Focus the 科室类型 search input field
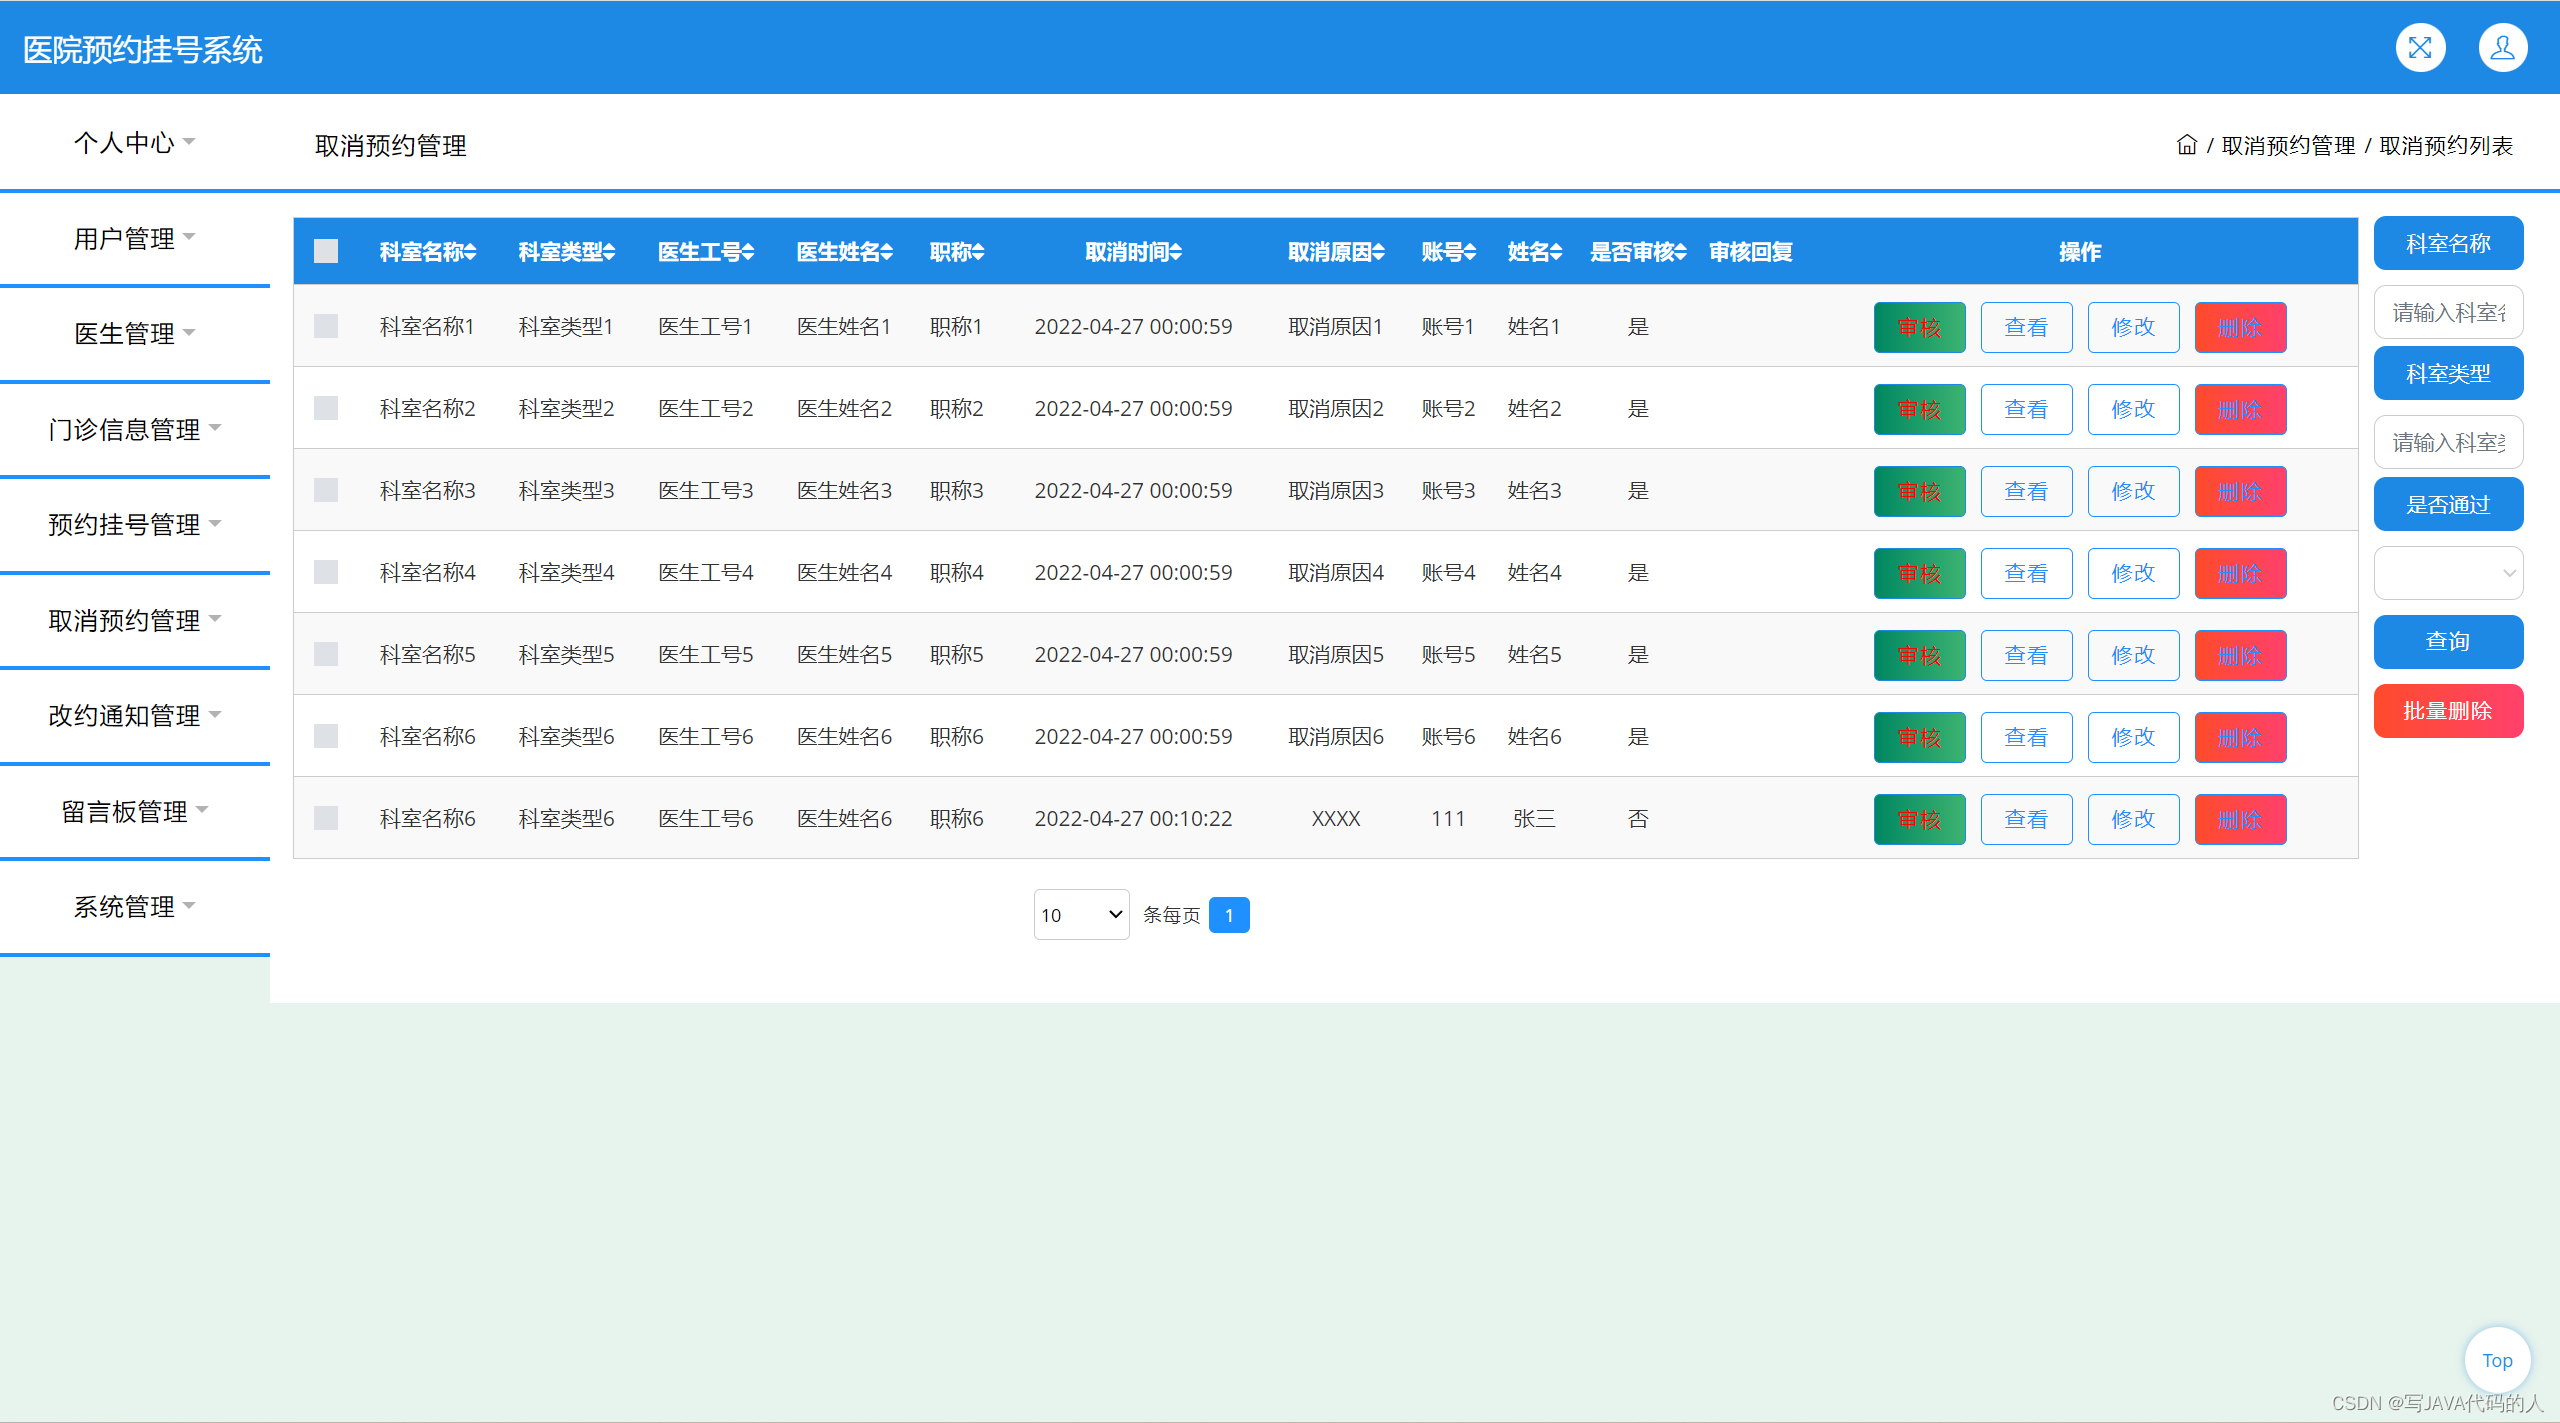 coord(2448,442)
